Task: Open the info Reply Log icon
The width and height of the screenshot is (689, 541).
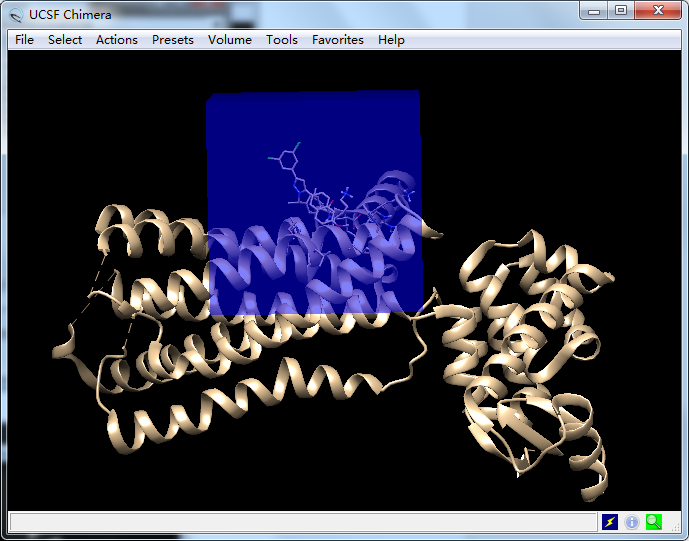Action: [x=632, y=522]
